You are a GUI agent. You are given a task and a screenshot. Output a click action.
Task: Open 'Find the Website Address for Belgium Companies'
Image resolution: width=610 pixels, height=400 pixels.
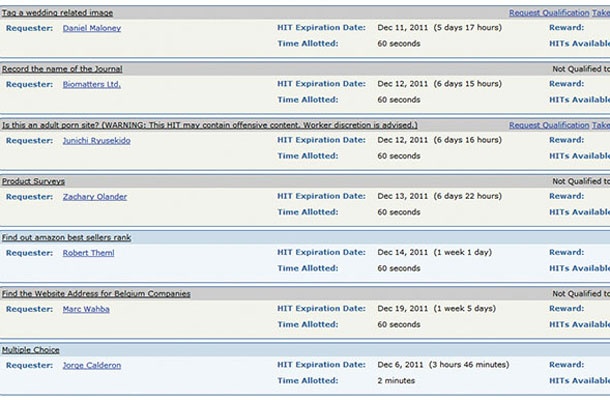coord(96,293)
